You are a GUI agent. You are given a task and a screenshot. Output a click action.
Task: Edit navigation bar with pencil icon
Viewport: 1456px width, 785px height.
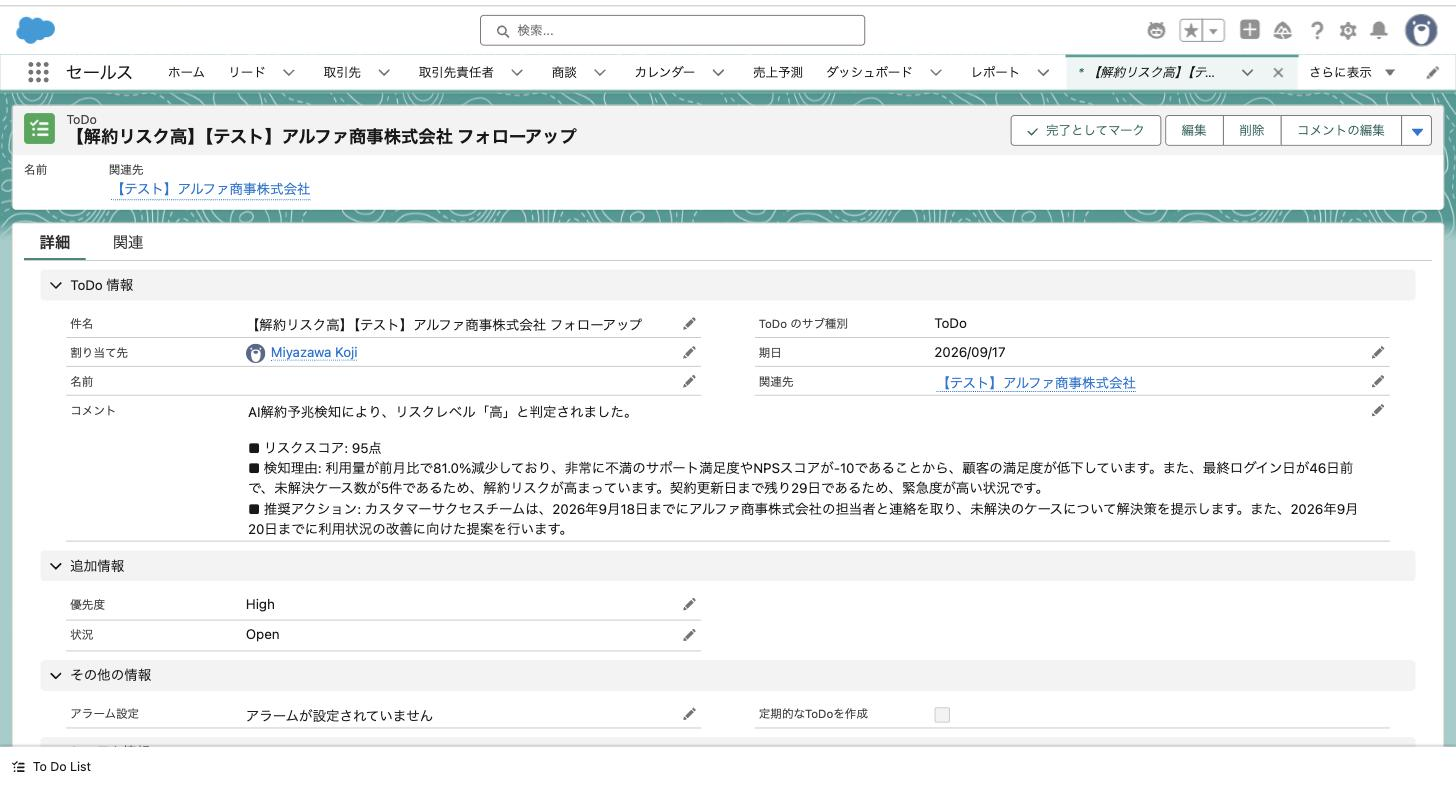click(x=1432, y=72)
